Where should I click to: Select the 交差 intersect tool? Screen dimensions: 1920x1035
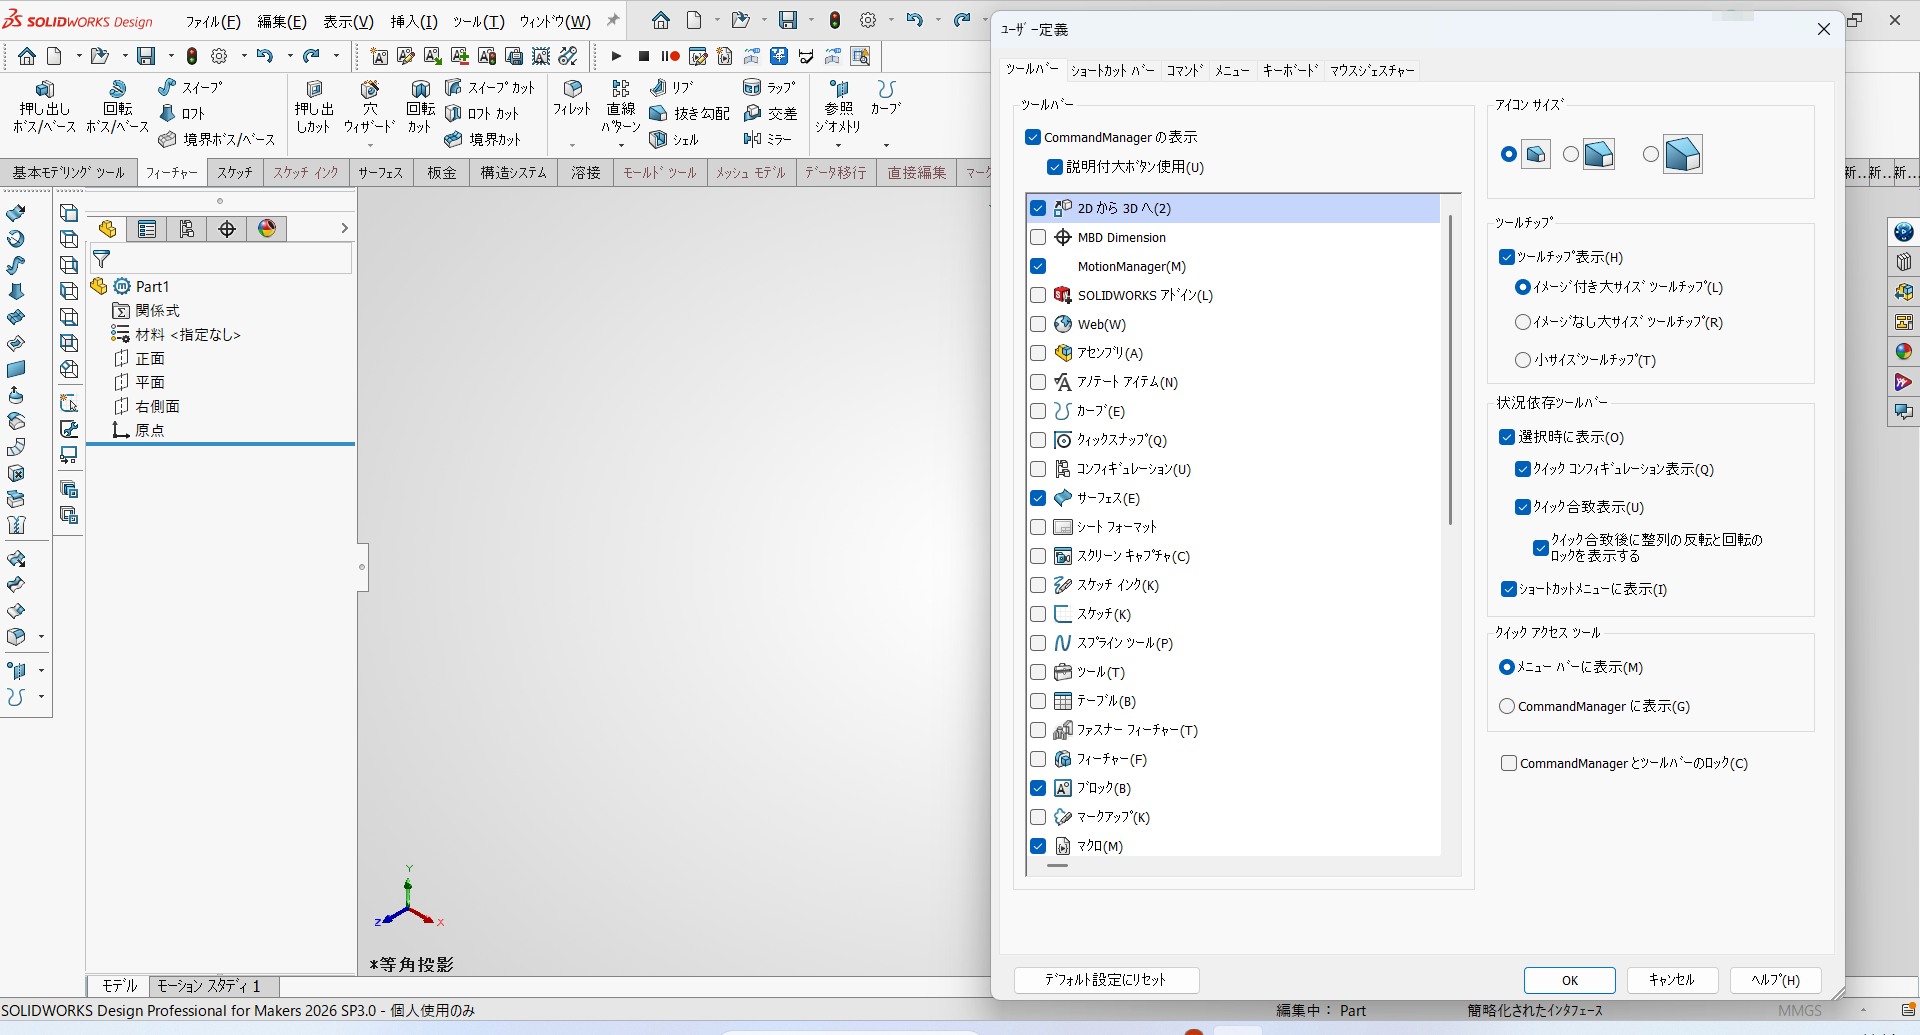coord(770,114)
